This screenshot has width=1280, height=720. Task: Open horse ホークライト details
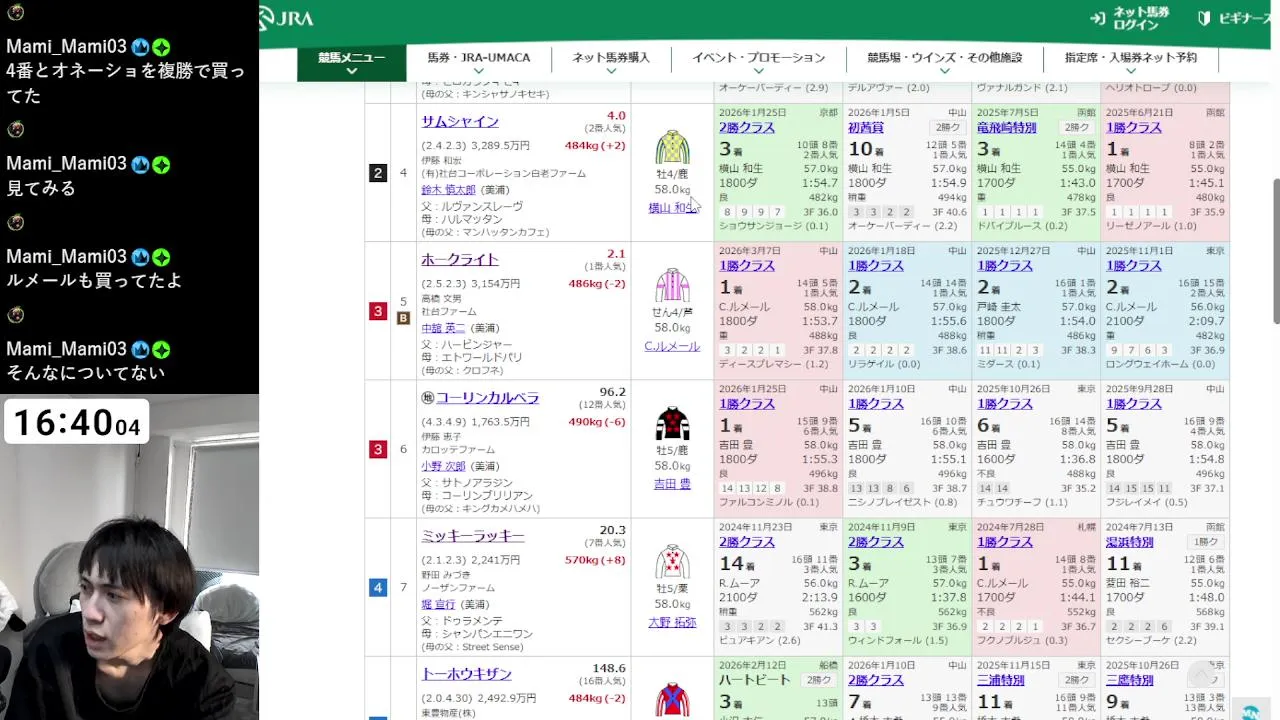tap(460, 259)
